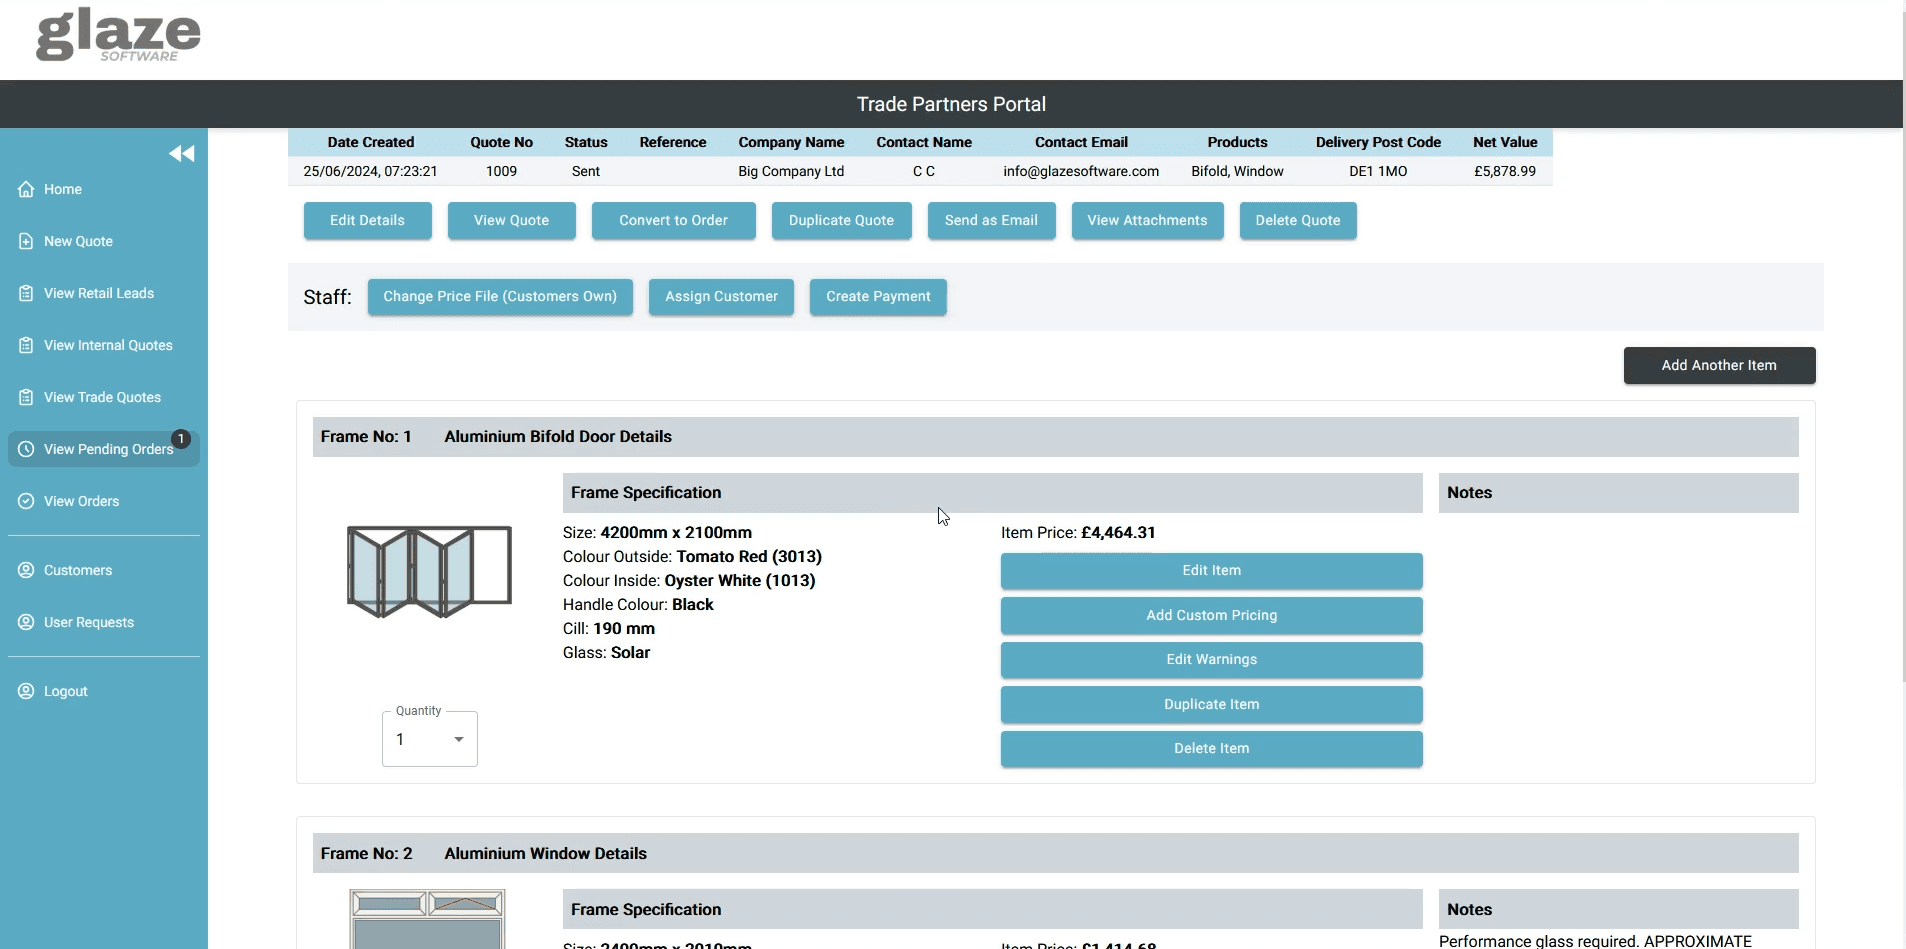1906x949 pixels.
Task: Click the View Trade Quotes clipboard icon
Action: tap(26, 397)
